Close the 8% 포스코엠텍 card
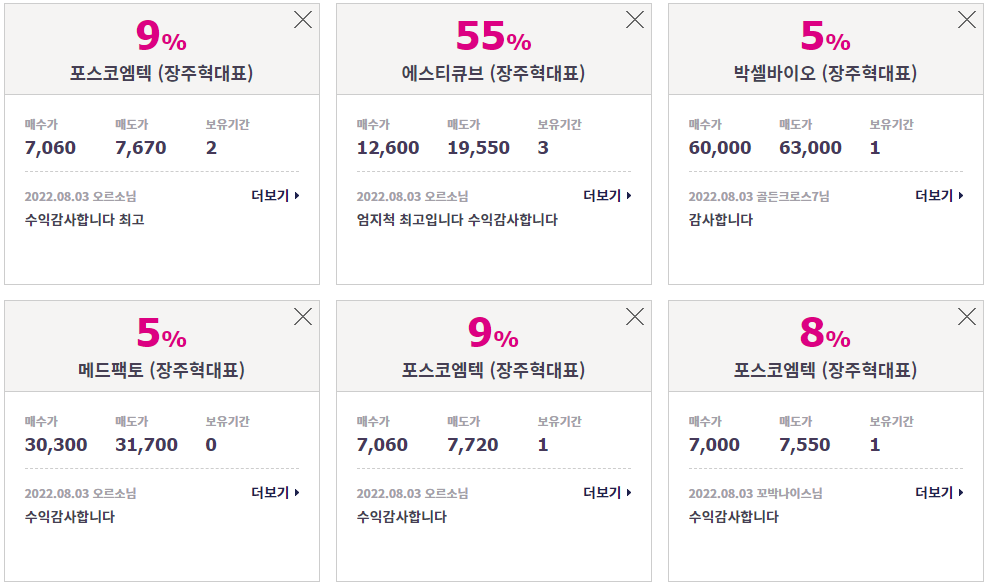The height and width of the screenshot is (585, 987). click(x=966, y=317)
